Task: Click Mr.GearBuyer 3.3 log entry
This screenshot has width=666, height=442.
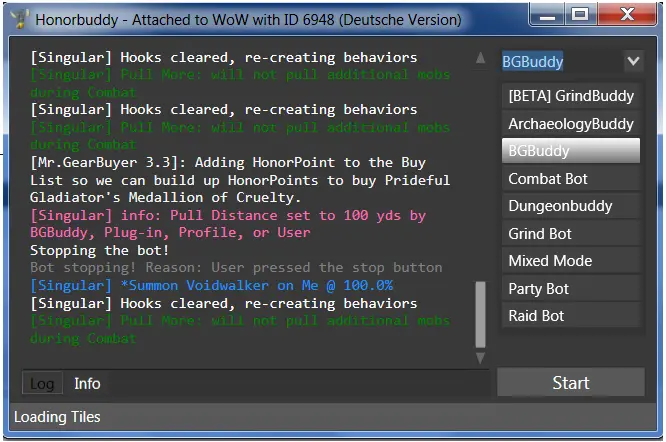Action: pos(240,180)
